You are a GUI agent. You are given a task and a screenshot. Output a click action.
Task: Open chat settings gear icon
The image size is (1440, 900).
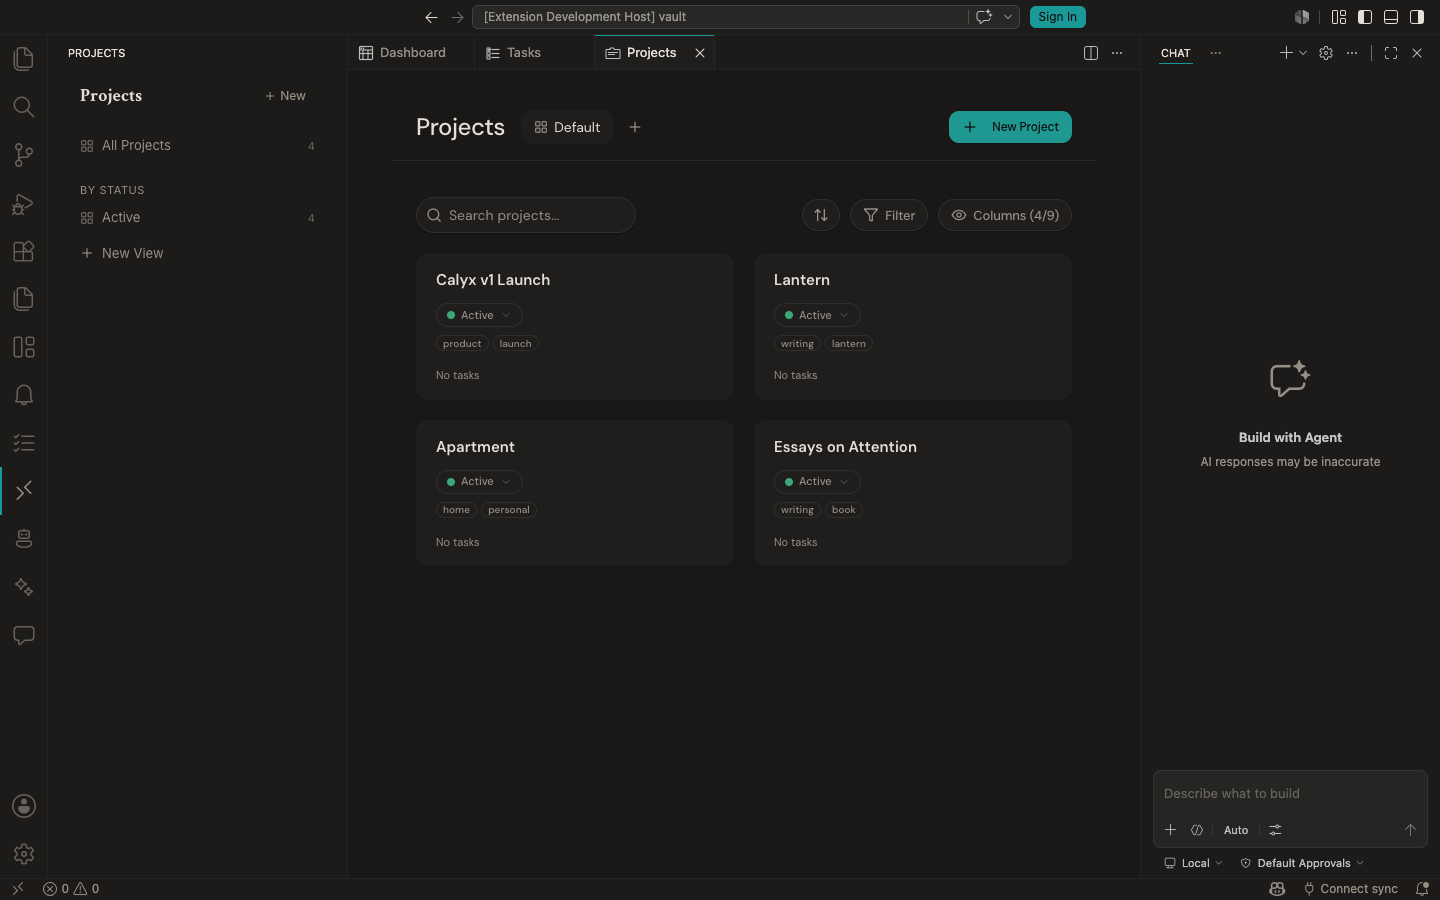1326,53
